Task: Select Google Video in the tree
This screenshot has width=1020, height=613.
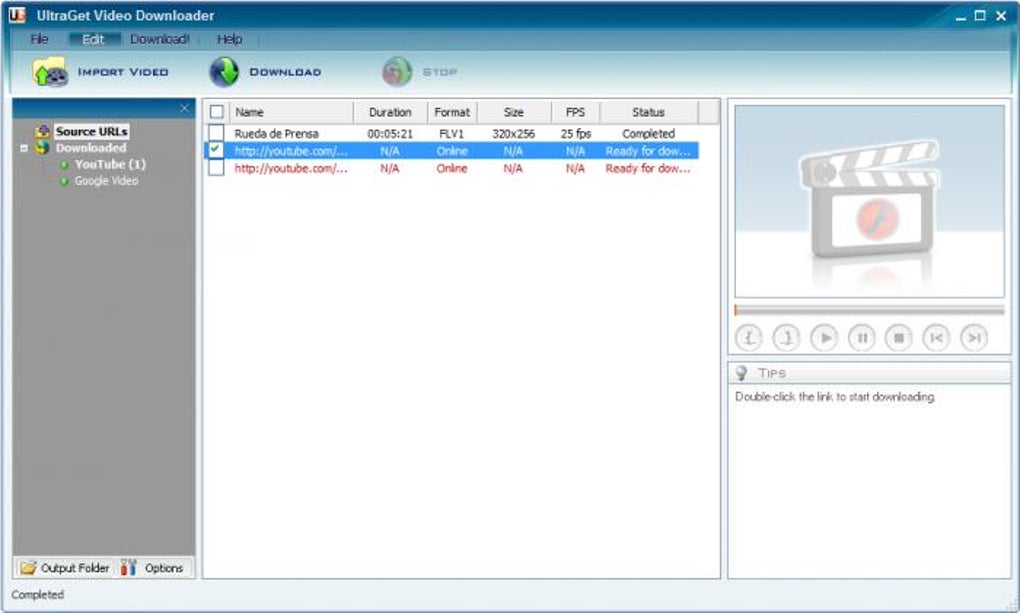Action: (x=106, y=181)
